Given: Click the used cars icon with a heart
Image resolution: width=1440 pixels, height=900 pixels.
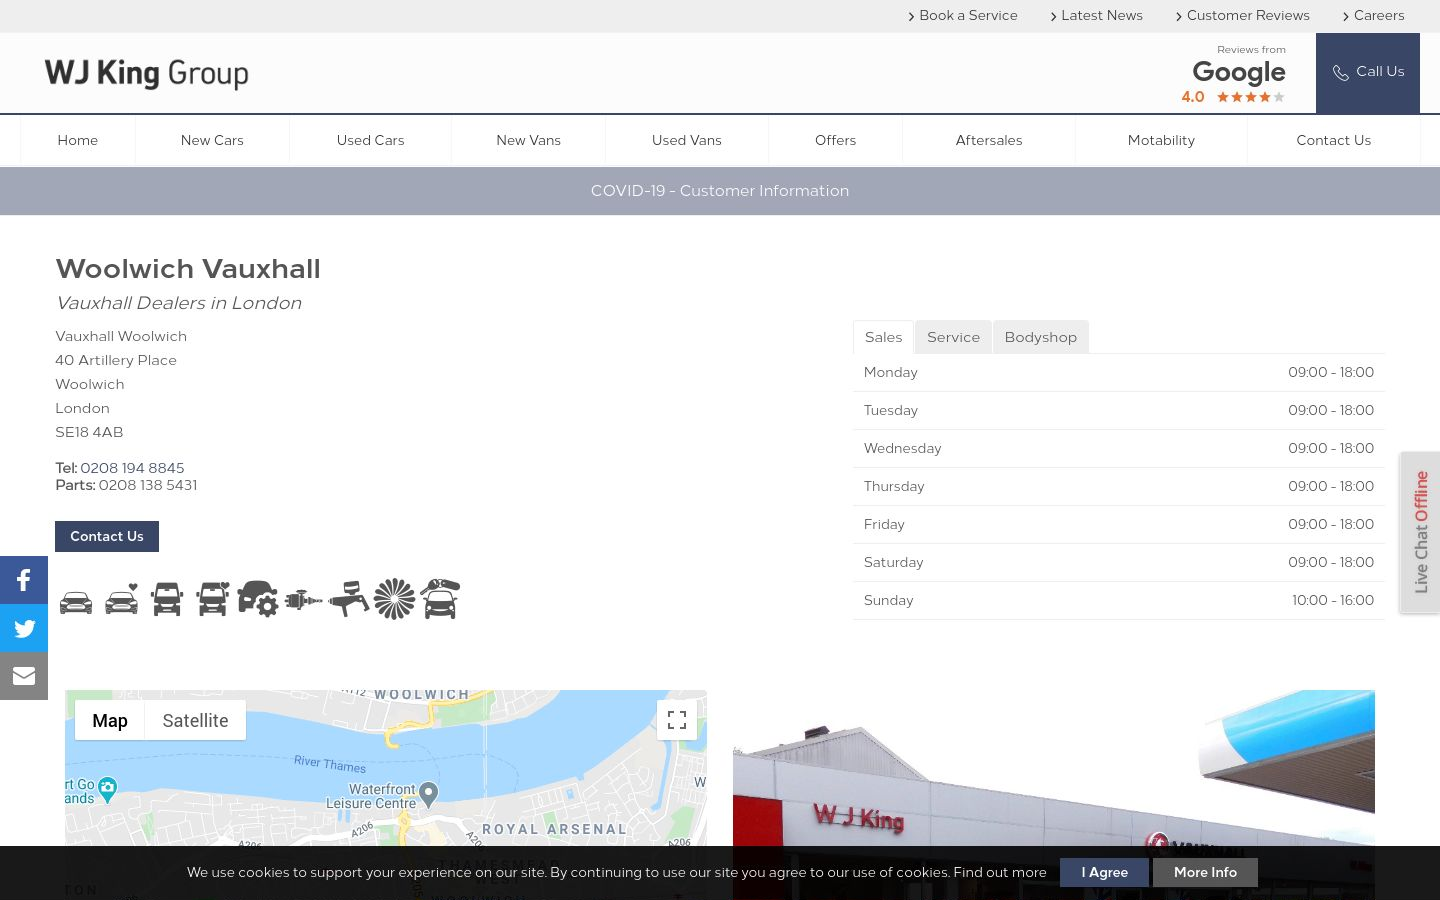Looking at the screenshot, I should pyautogui.click(x=122, y=599).
